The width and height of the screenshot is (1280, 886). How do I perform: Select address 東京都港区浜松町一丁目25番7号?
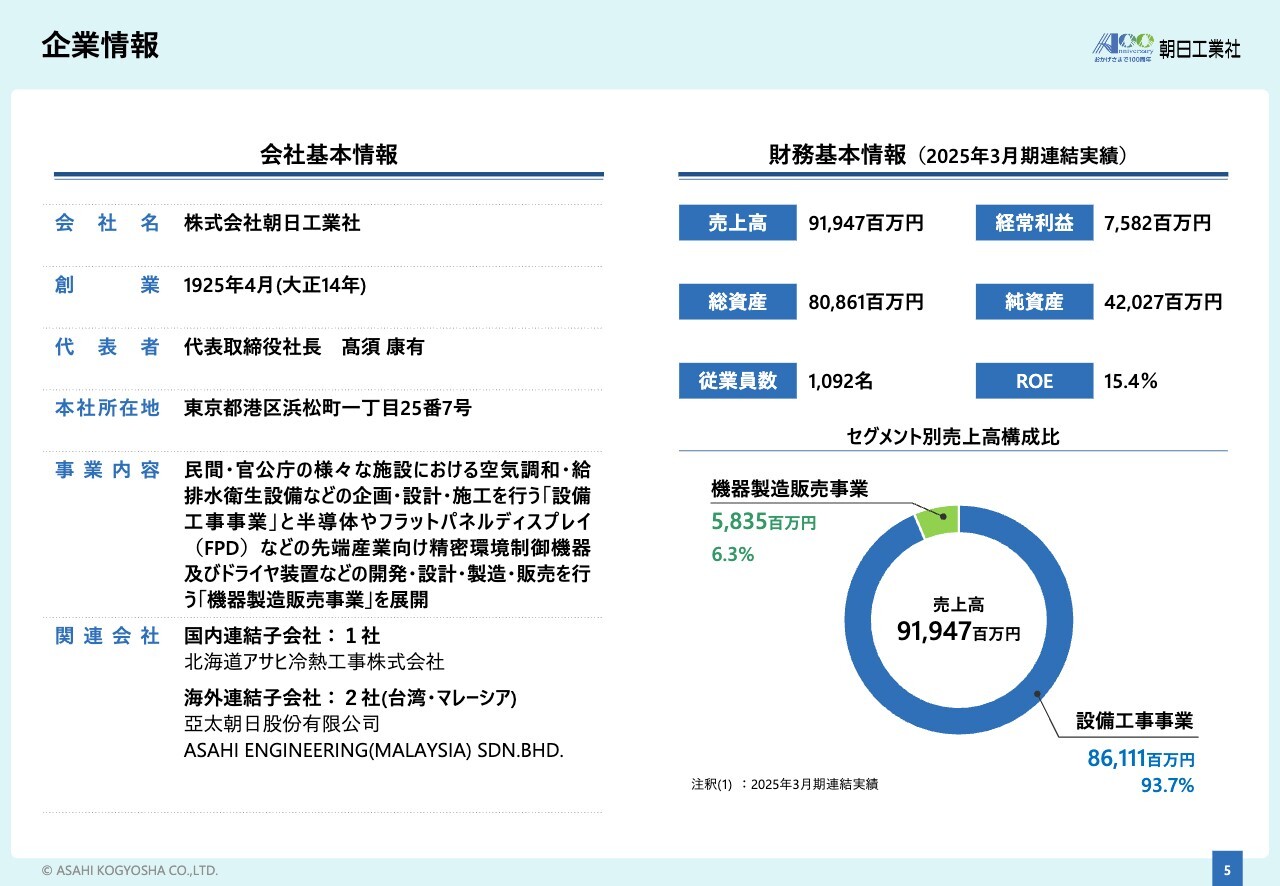coord(328,408)
